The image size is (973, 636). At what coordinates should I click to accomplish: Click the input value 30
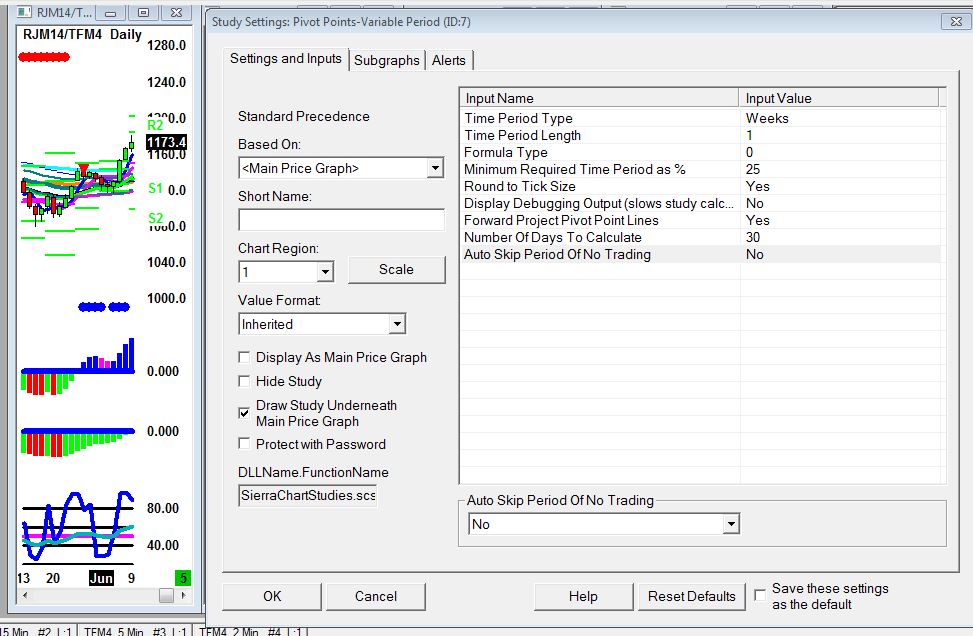[753, 237]
